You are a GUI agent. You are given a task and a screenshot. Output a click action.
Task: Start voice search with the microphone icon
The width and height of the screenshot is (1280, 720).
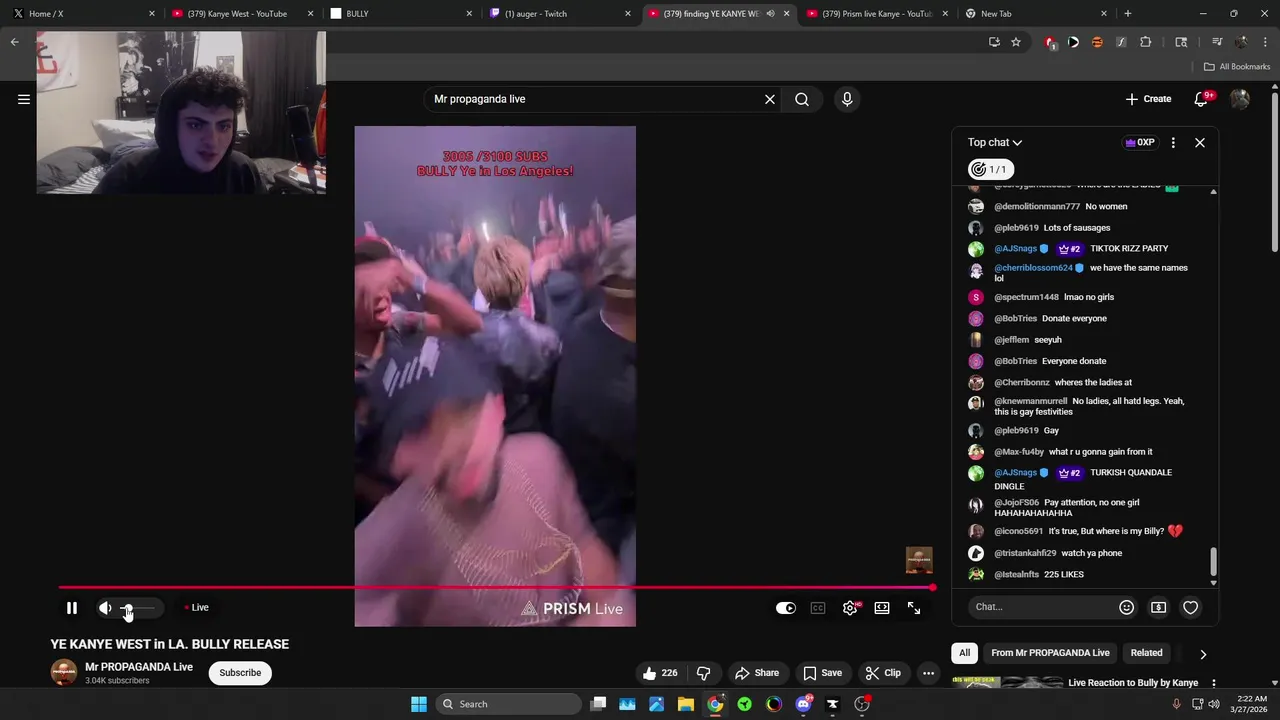pyautogui.click(x=847, y=99)
